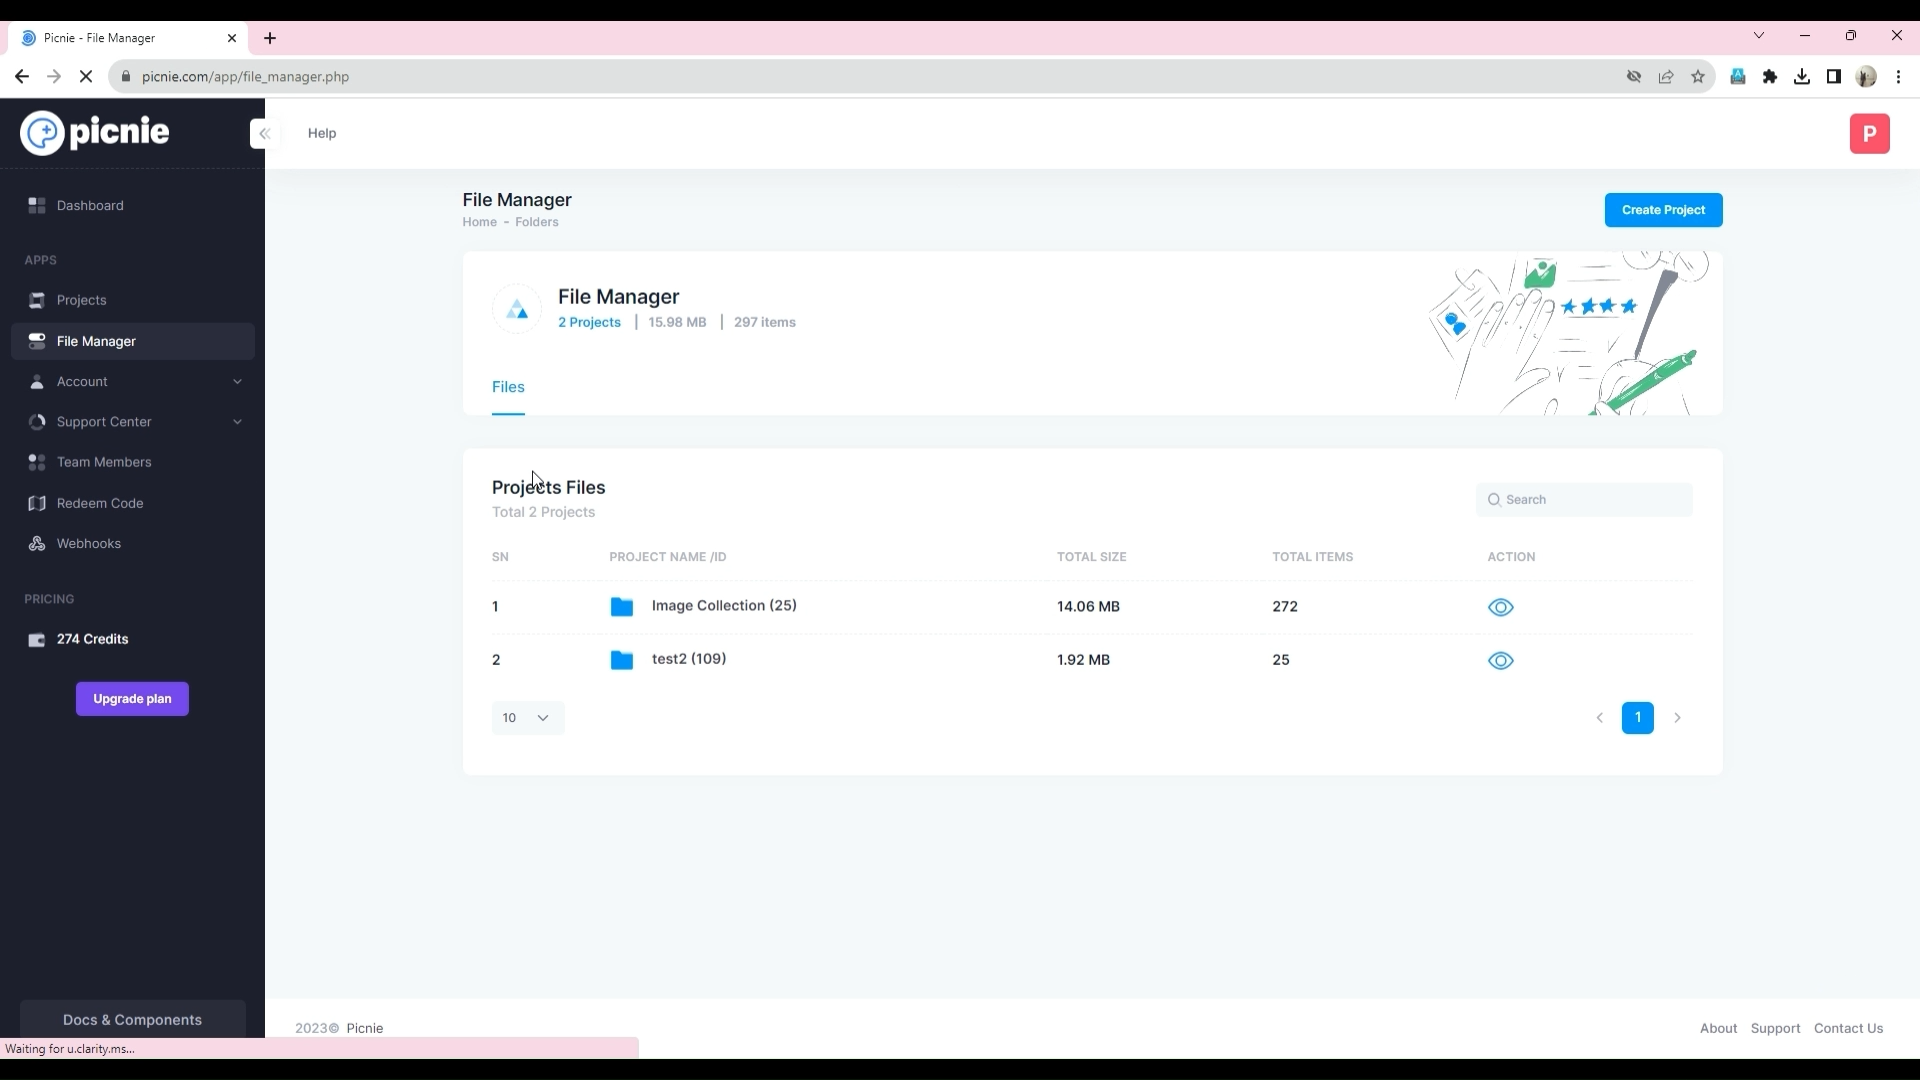Click the test2 folder icon
The height and width of the screenshot is (1080, 1920).
[621, 660]
